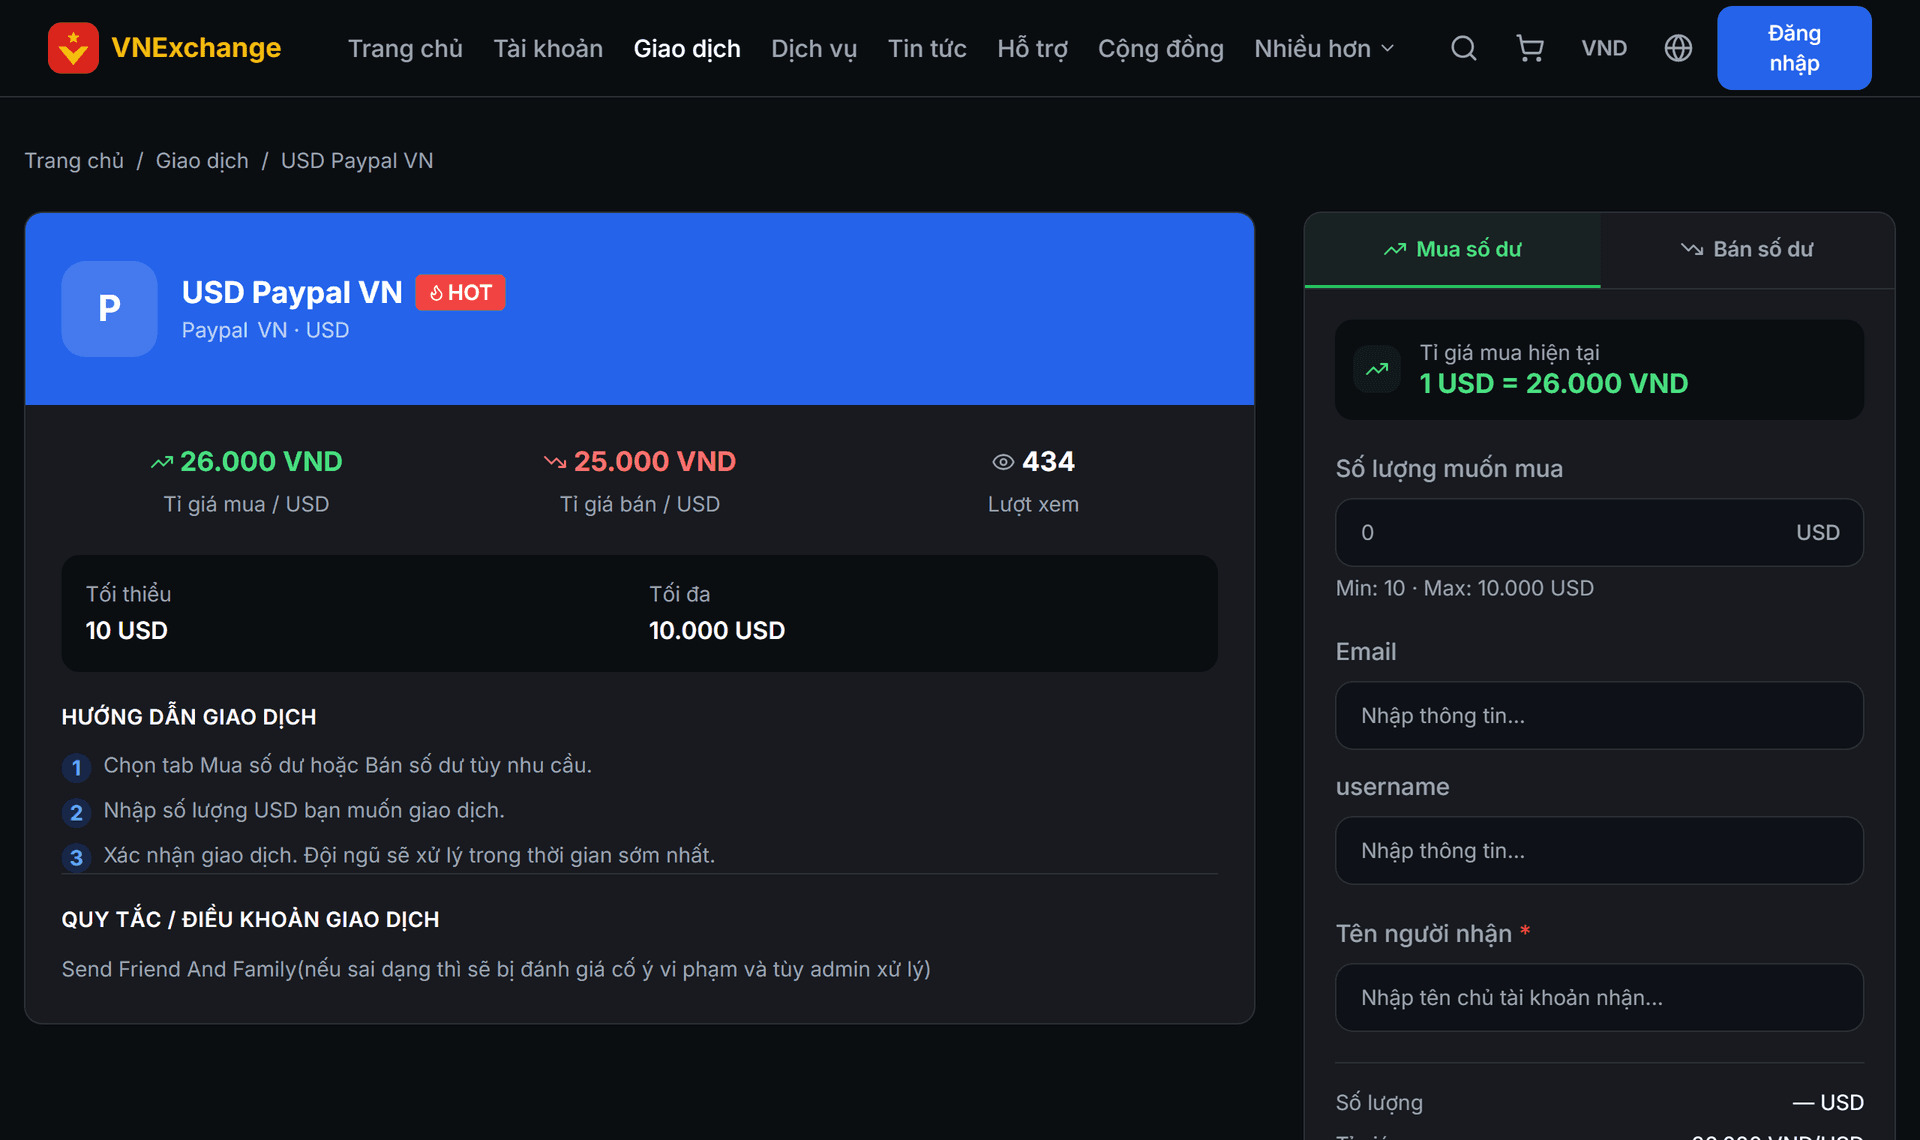Open the Dịch vụ menu item

[x=814, y=48]
